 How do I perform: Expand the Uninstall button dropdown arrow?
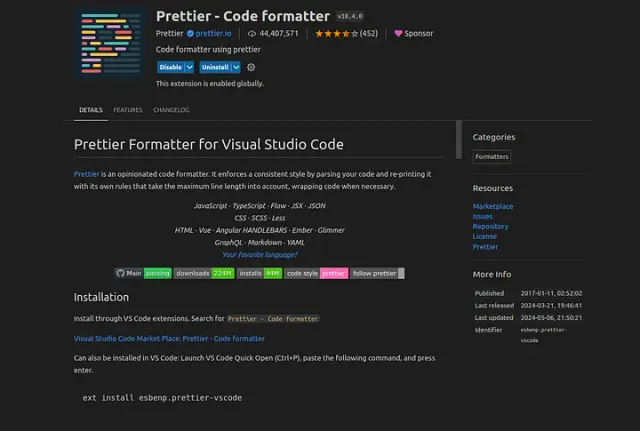(x=236, y=67)
